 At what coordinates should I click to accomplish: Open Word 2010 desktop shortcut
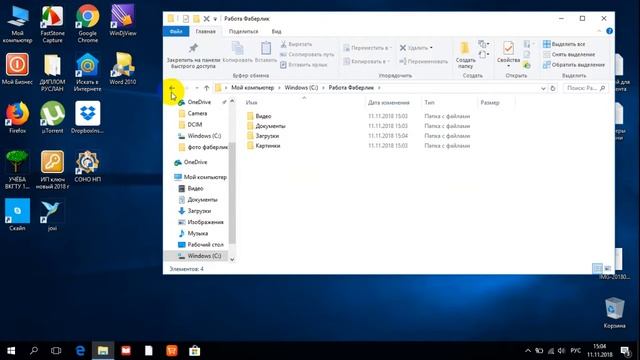122,69
